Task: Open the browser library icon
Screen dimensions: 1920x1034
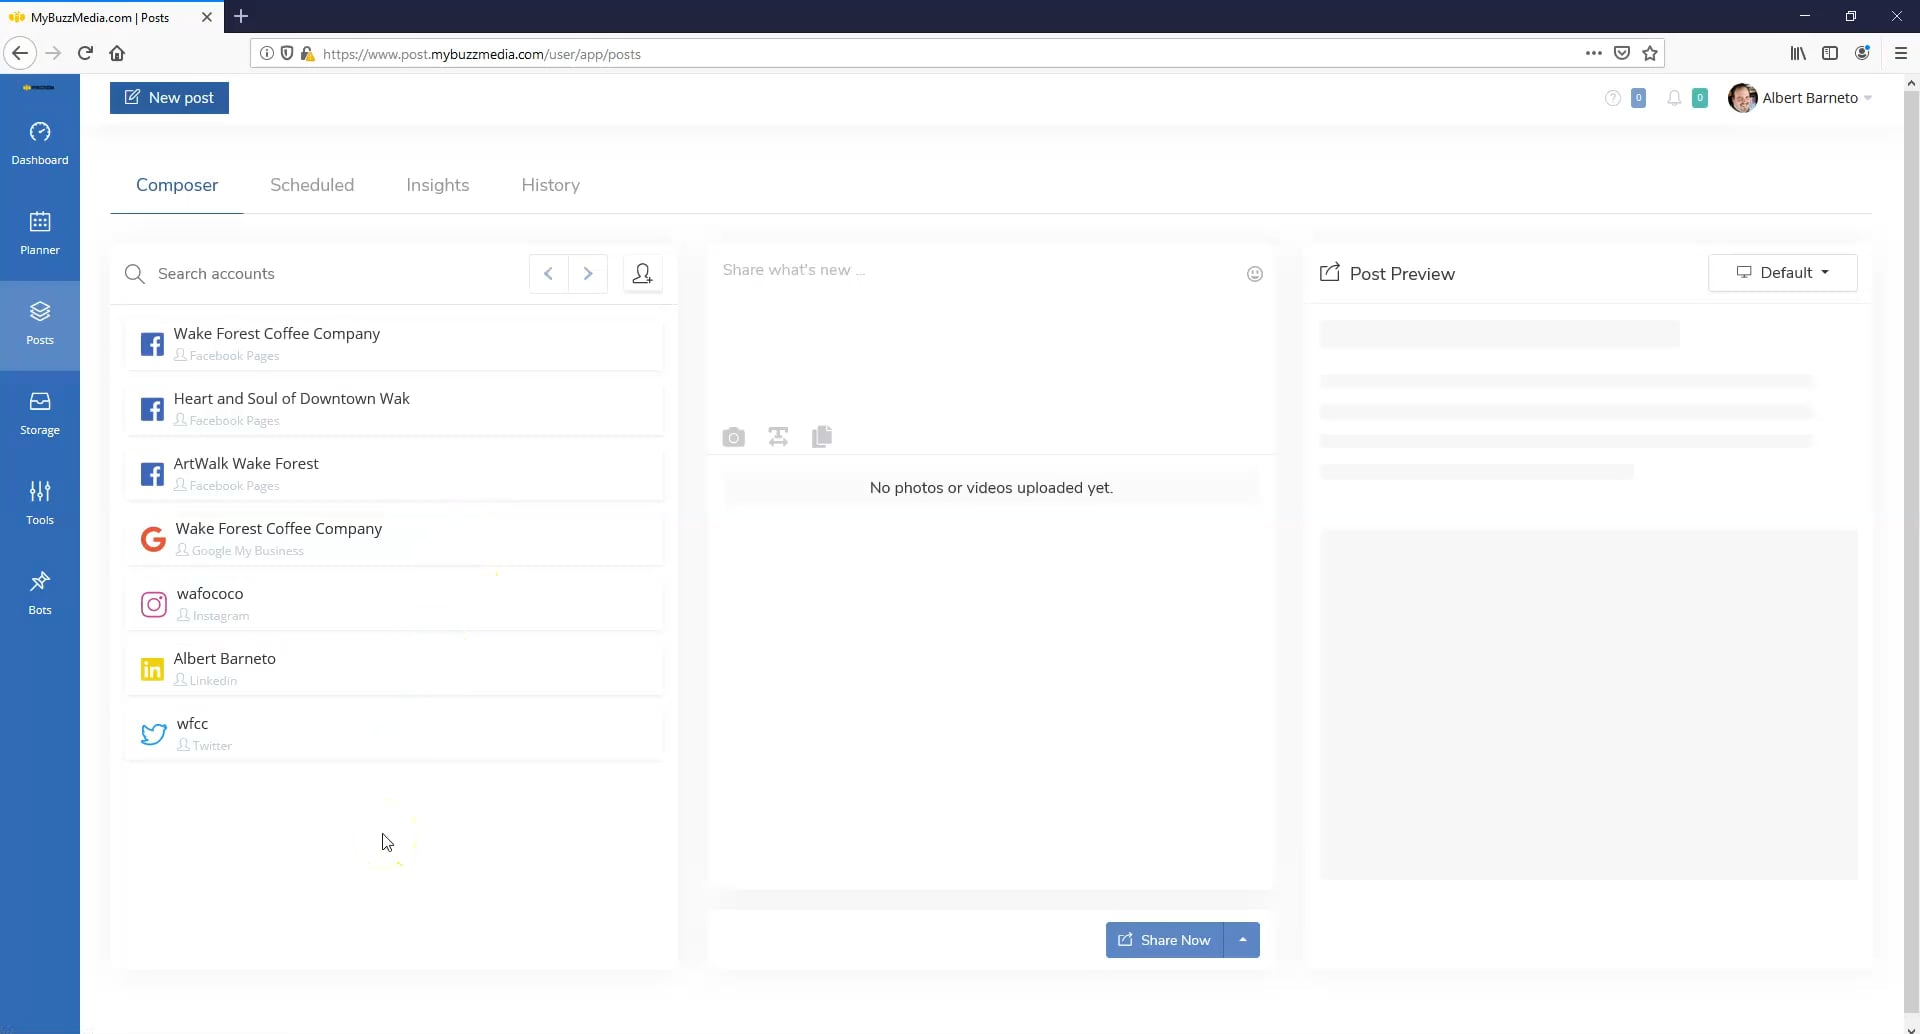Action: [x=1798, y=53]
